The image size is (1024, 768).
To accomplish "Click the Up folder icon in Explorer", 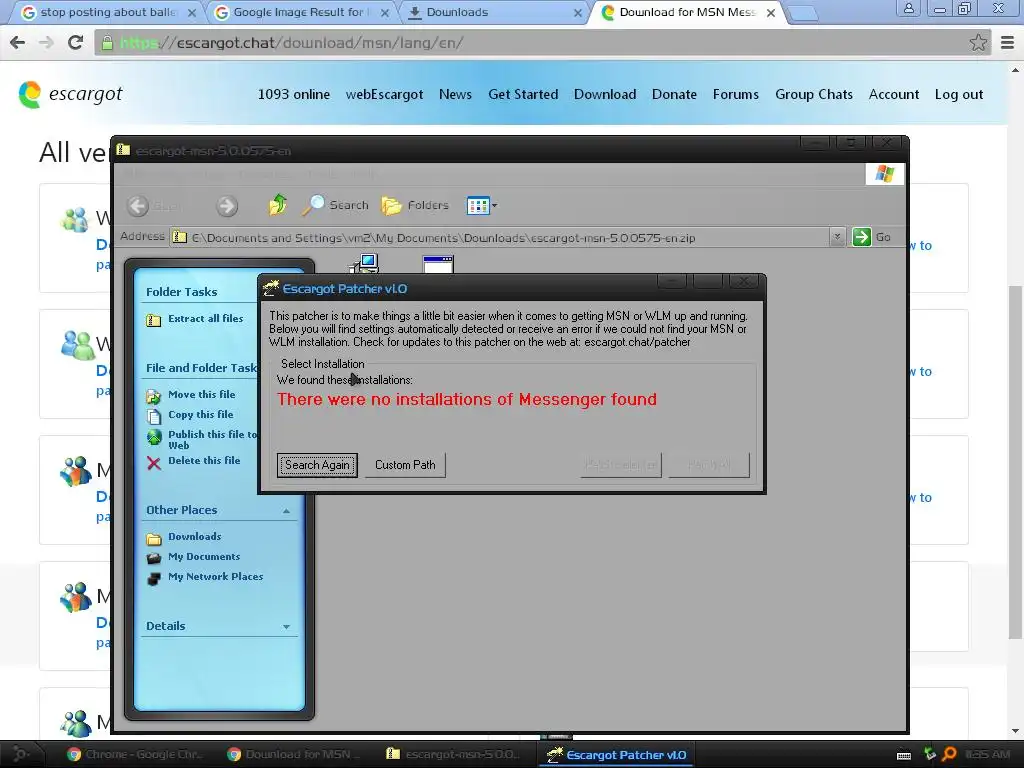I will coord(278,205).
